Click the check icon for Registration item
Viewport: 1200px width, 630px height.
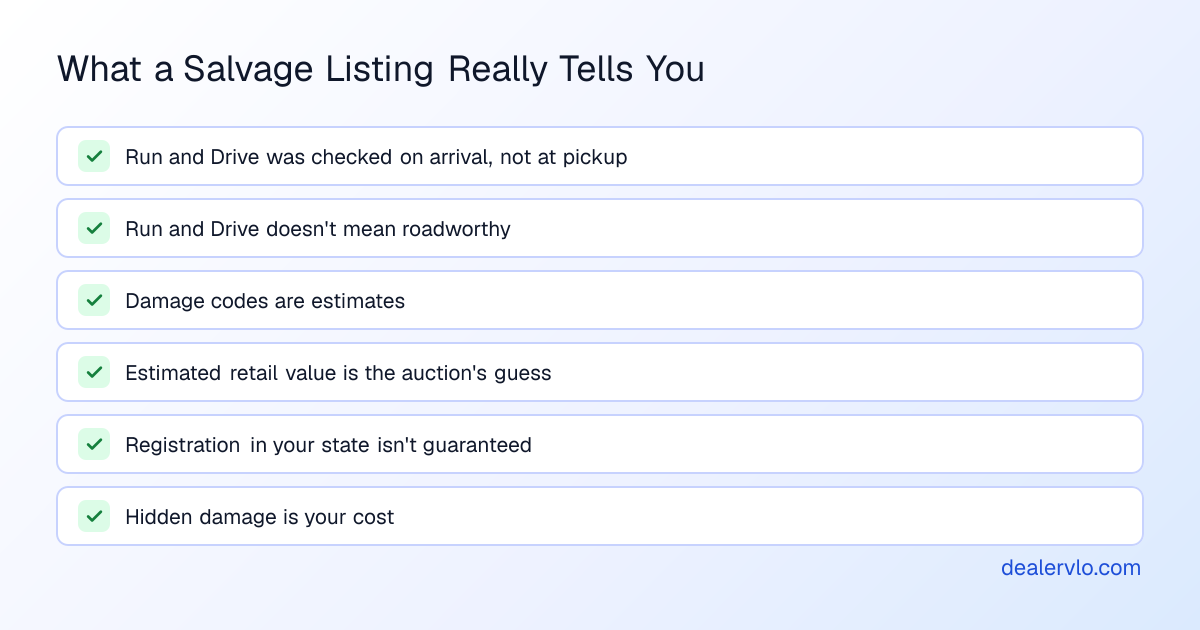click(94, 444)
